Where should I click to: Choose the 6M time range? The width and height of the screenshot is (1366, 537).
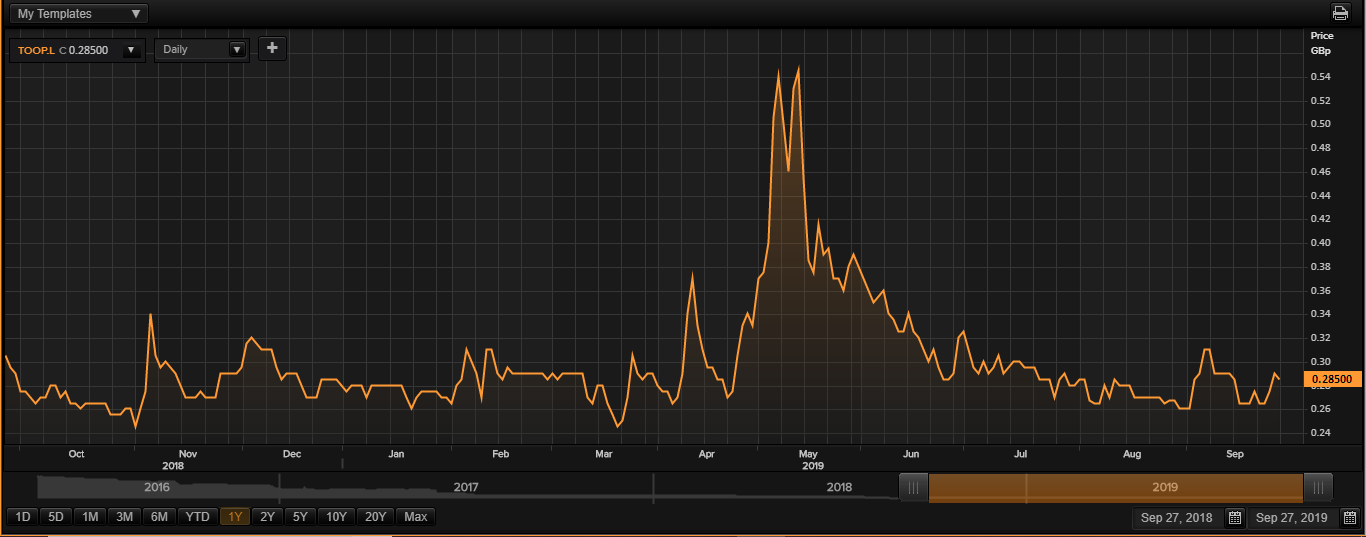tap(159, 517)
